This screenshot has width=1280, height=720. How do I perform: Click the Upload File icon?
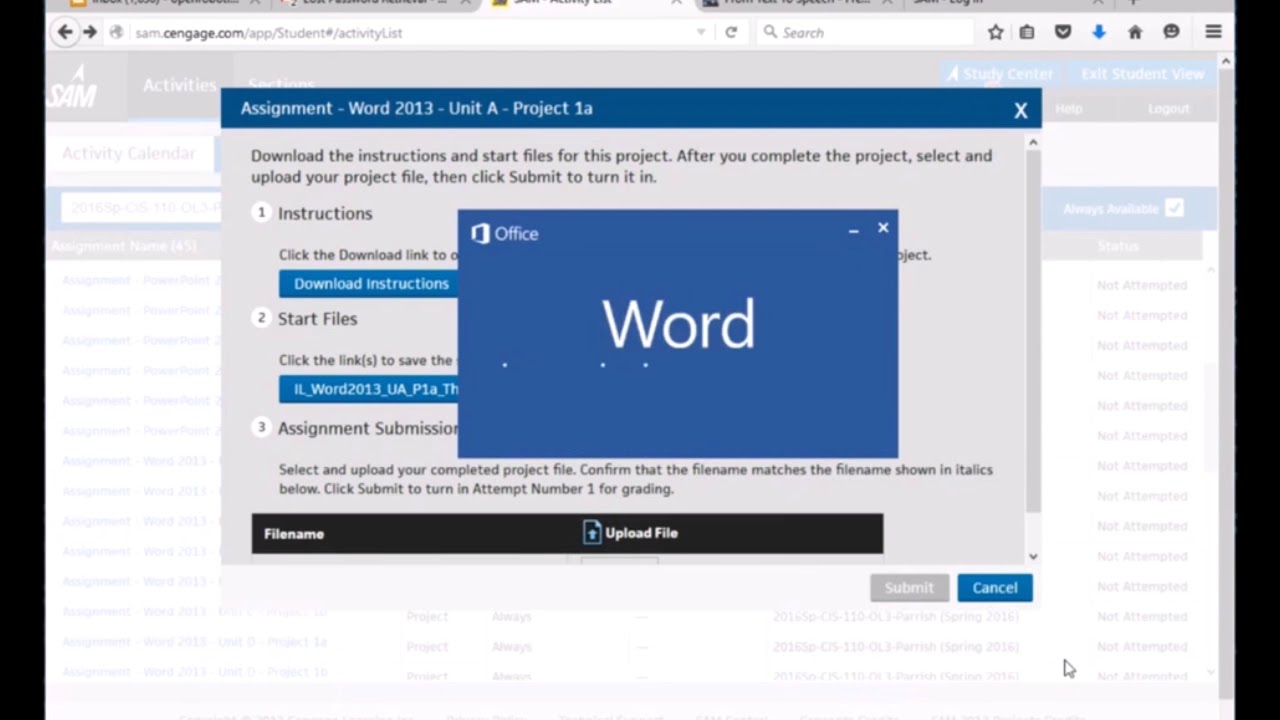592,532
